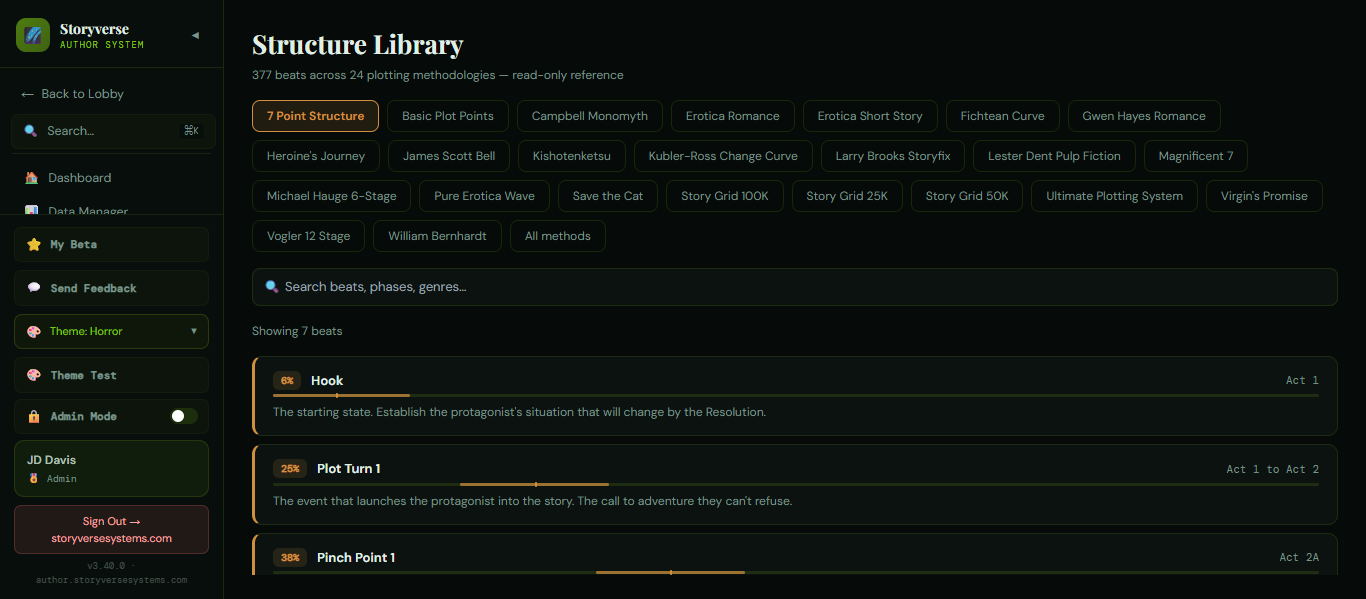Click the magnifier icon in sidebar search
Screen dimensions: 1366x599
[x=31, y=131]
